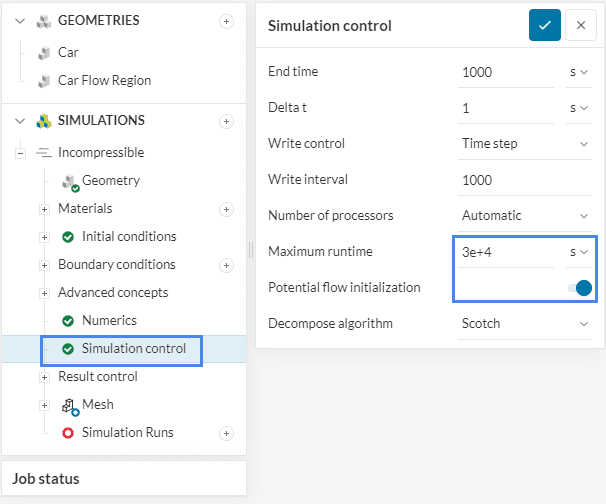
Task: Collapse the Geometries section chevron
Action: (20, 21)
